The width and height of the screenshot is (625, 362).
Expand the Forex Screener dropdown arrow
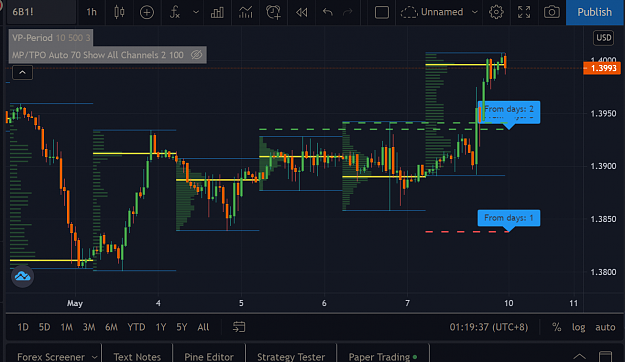point(94,357)
